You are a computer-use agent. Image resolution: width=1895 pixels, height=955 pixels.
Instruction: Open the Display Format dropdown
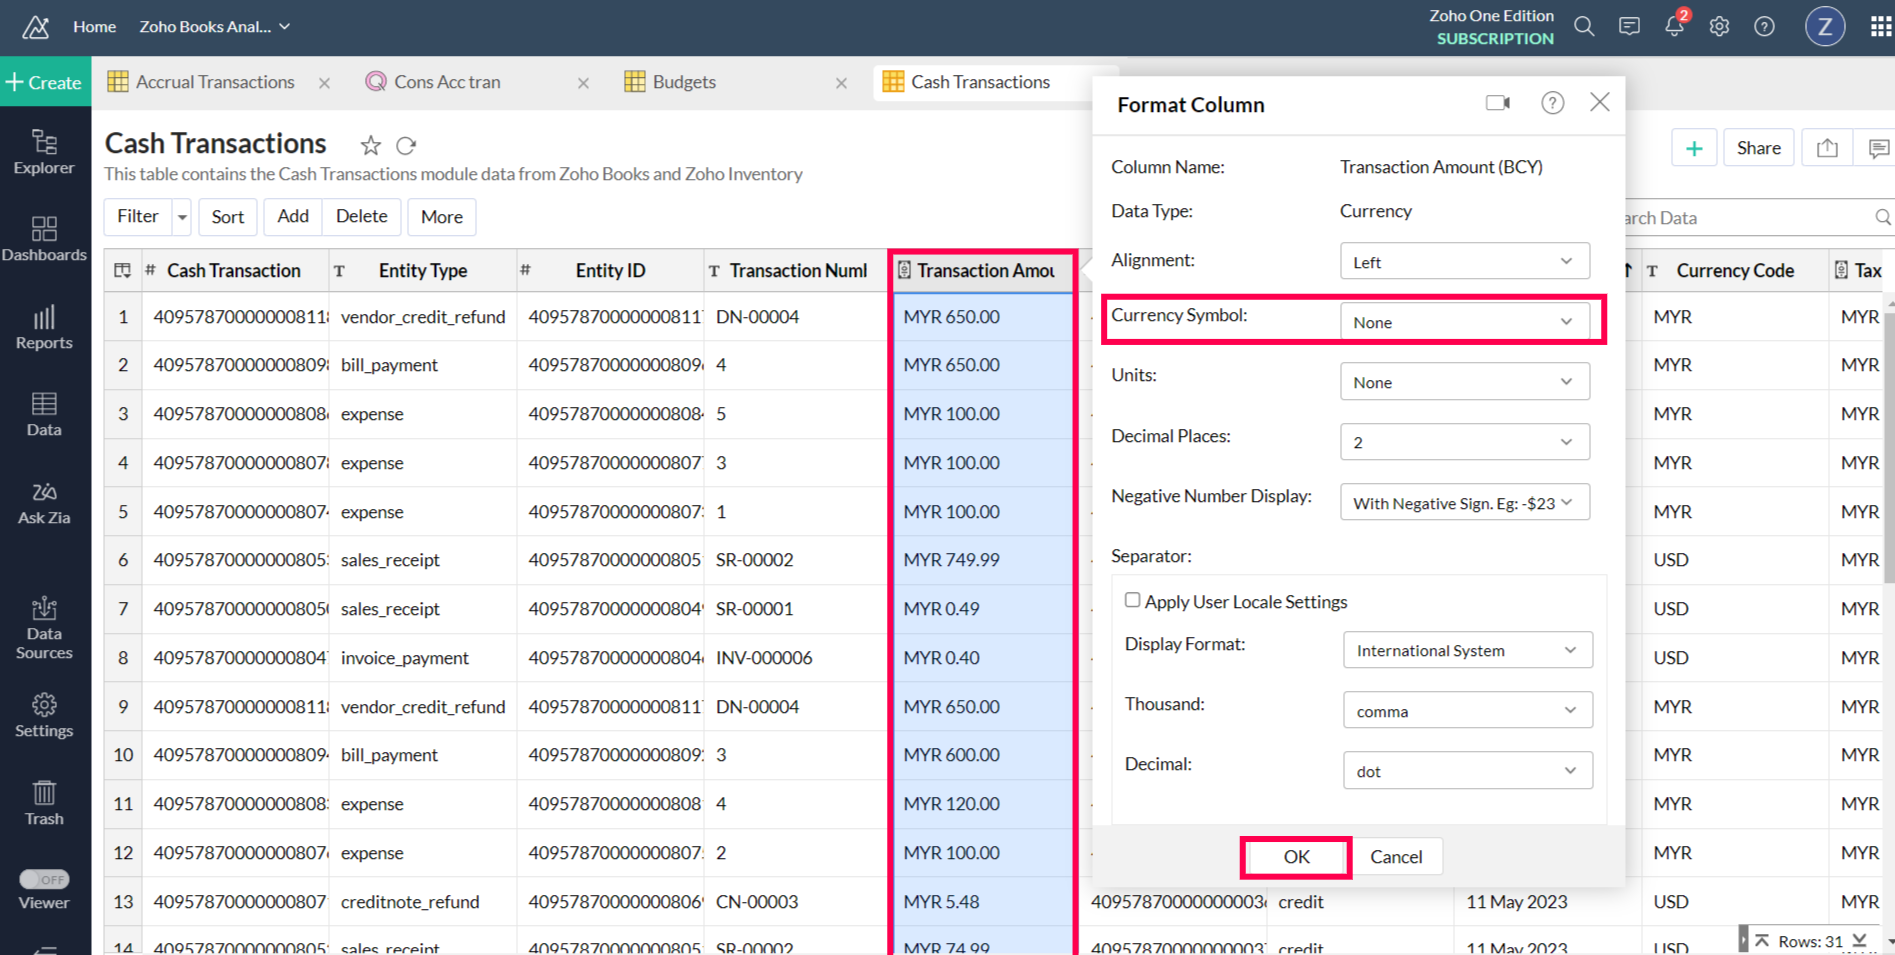[1467, 650]
